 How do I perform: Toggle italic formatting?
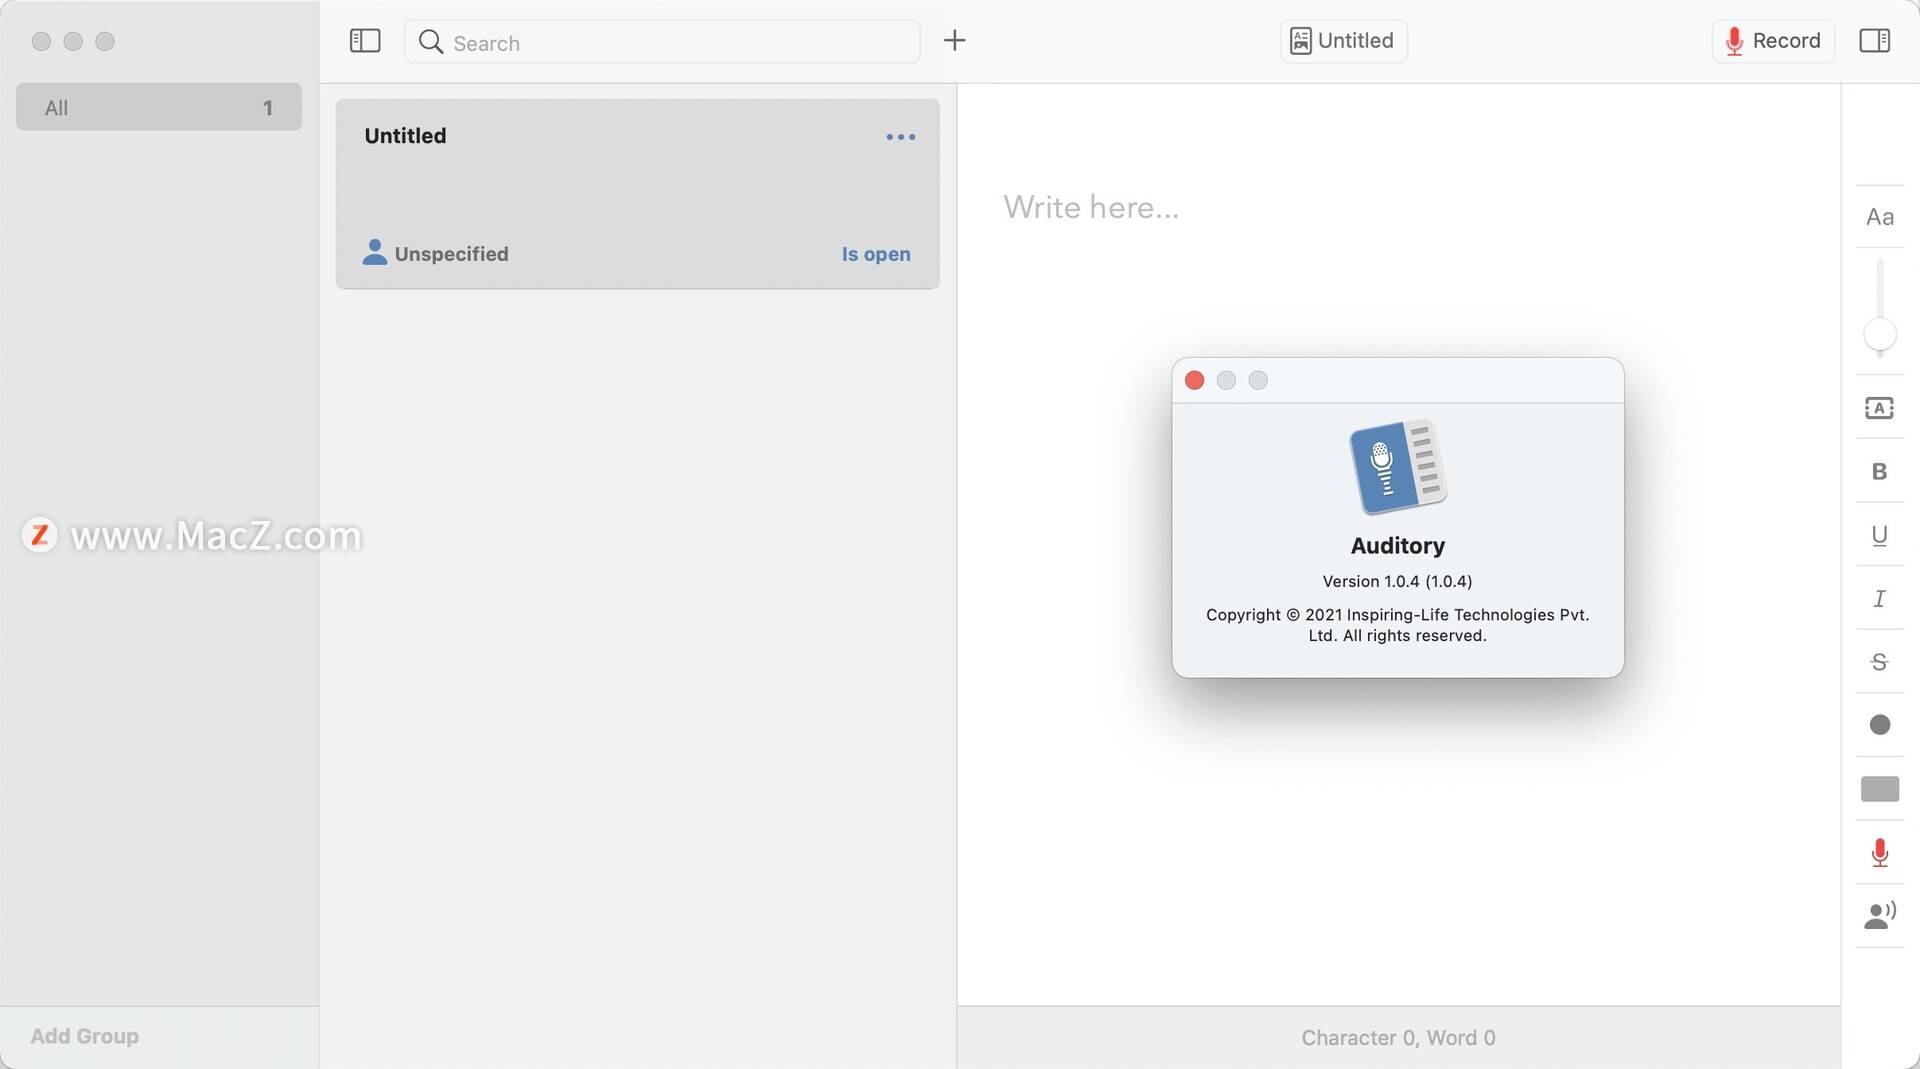coord(1880,599)
